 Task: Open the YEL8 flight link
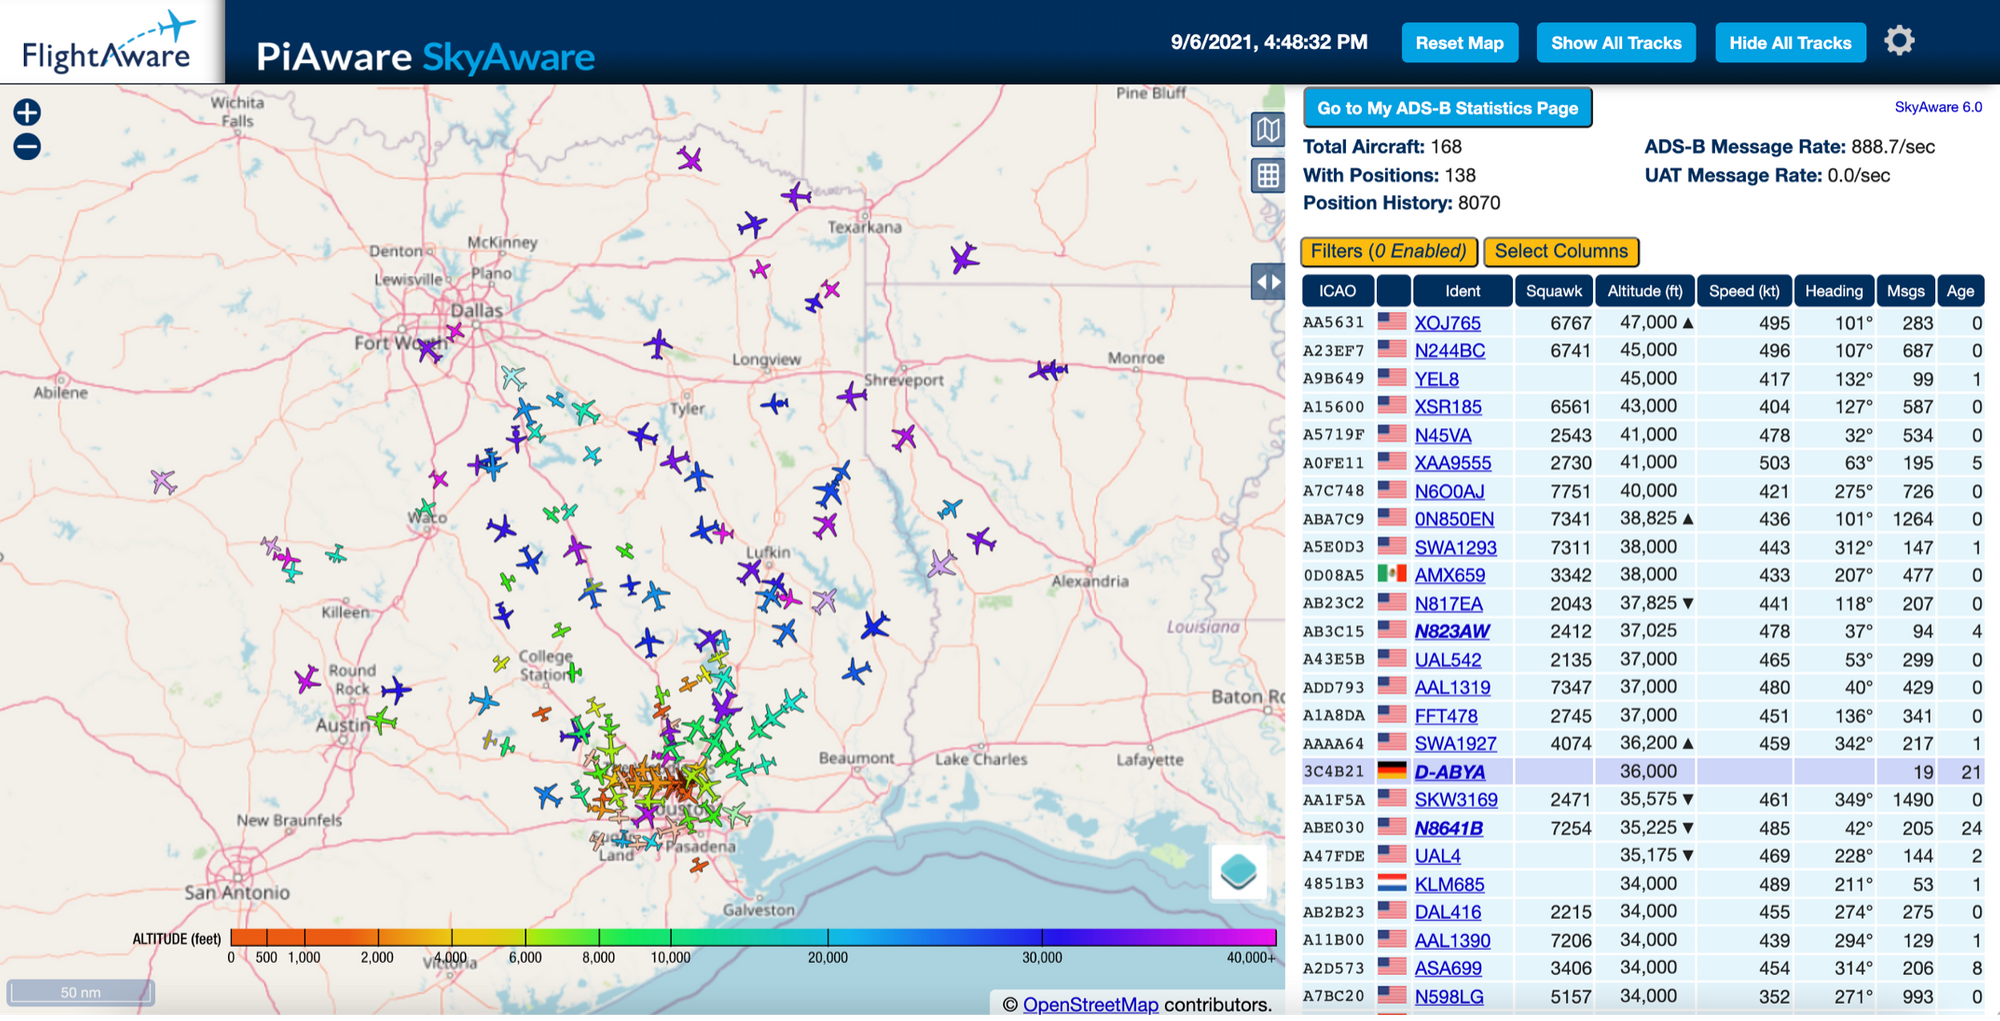1436,379
